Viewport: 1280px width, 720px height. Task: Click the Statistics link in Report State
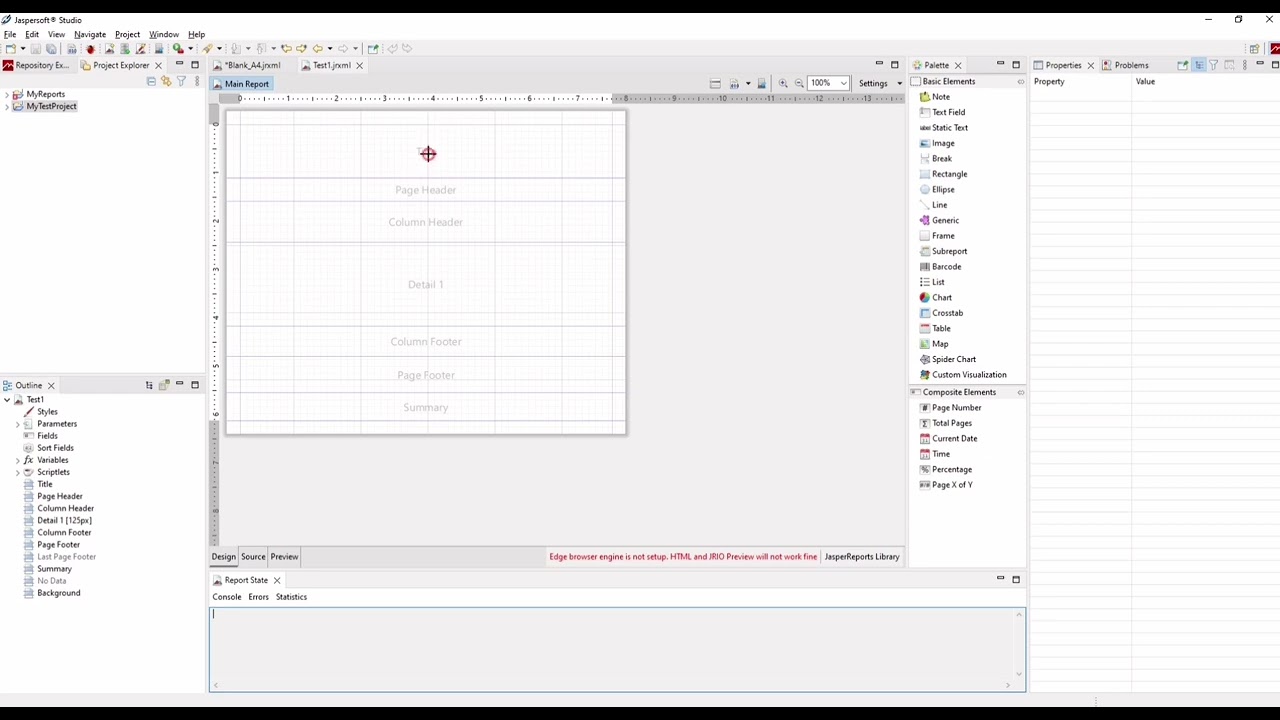[x=291, y=597]
